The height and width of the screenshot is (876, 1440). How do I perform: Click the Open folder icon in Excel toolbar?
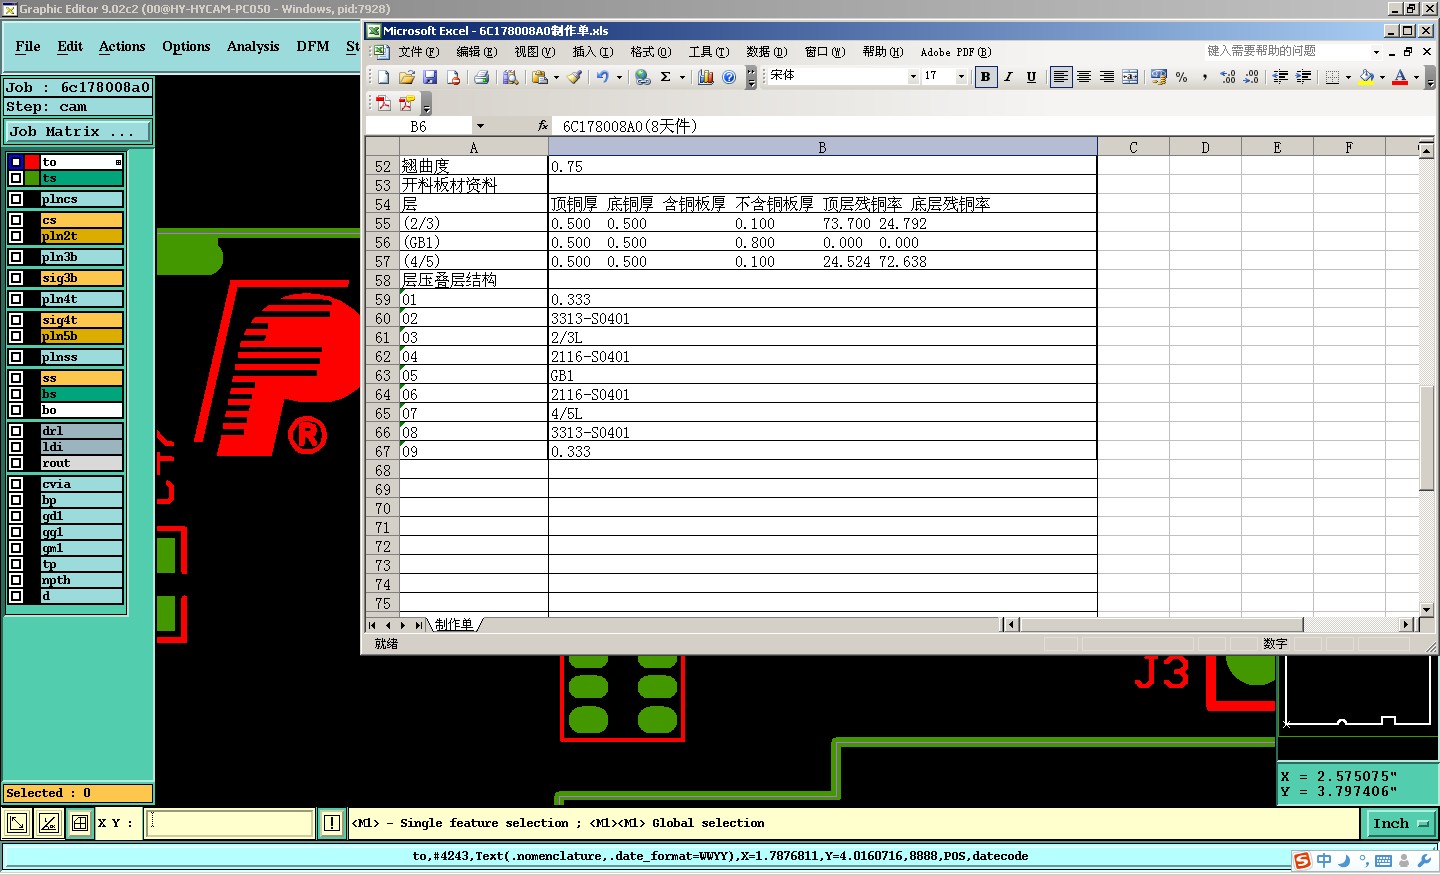point(406,77)
